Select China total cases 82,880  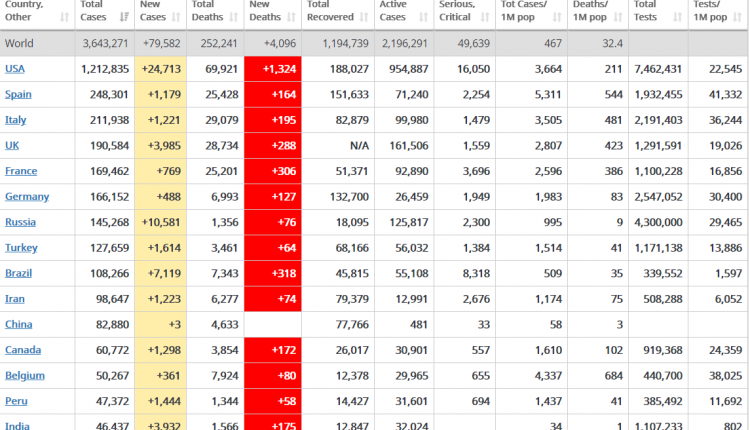[112, 324]
